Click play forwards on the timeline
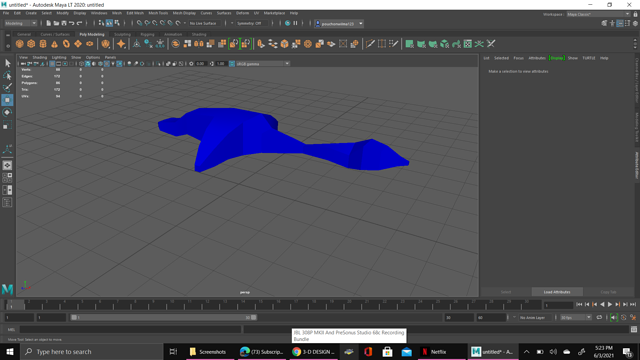The image size is (640, 360). click(x=610, y=304)
